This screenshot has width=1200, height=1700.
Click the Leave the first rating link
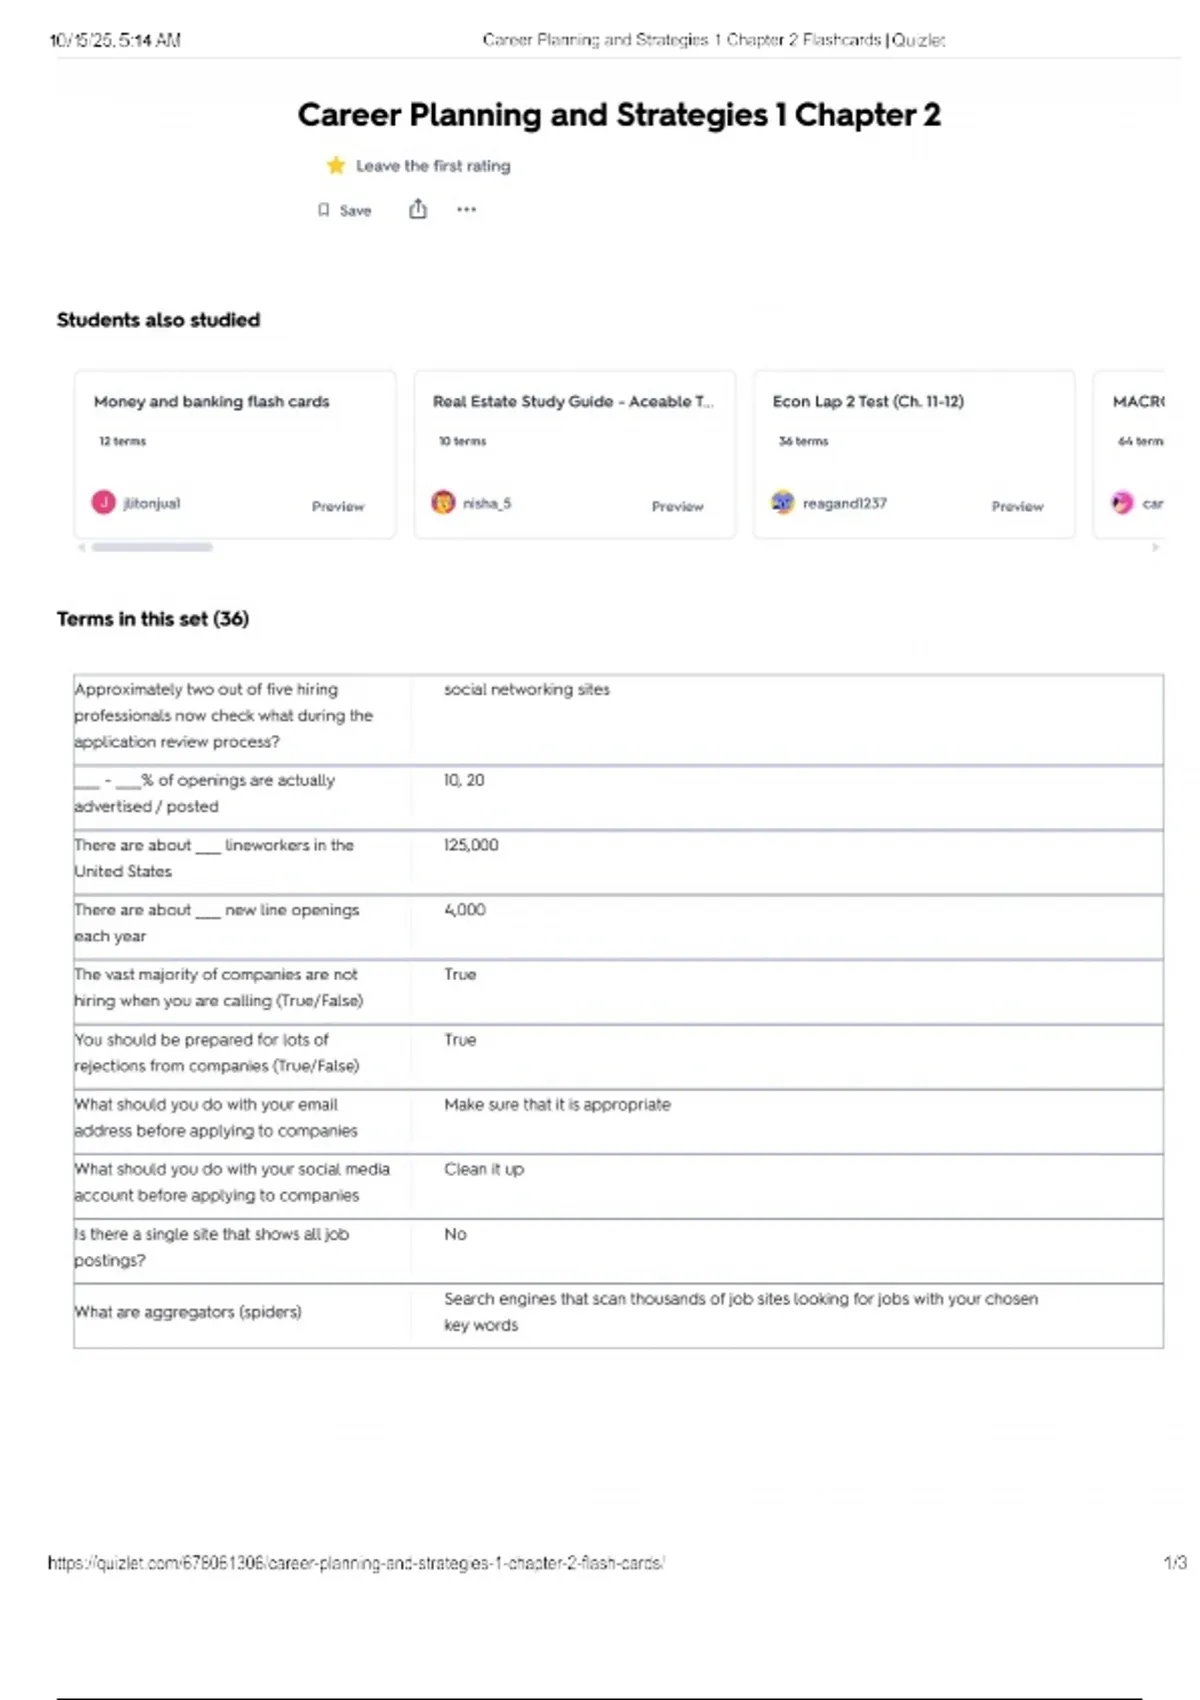(x=433, y=166)
